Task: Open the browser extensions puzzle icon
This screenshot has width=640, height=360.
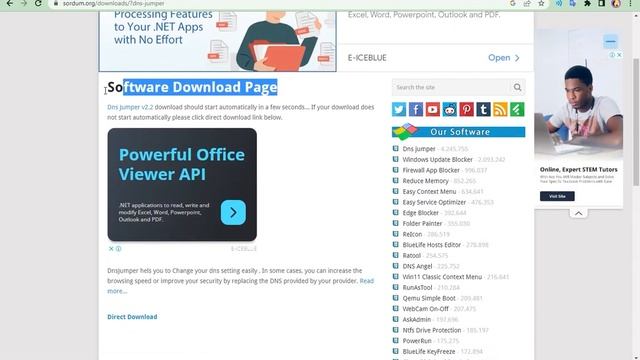Action: [587, 3]
